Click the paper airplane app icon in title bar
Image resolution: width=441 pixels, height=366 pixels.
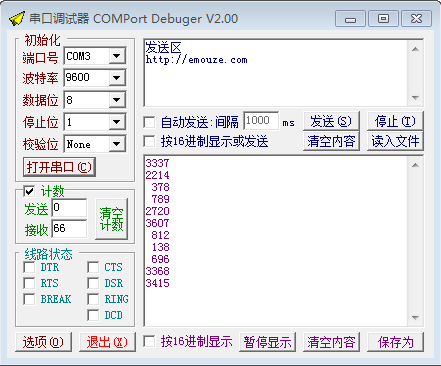(x=16, y=19)
